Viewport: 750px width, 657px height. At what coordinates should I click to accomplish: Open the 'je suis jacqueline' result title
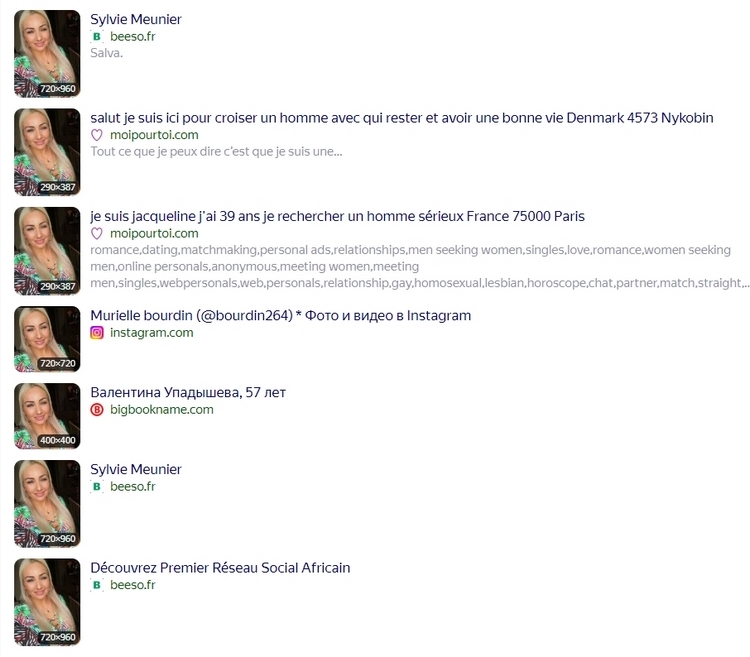[x=337, y=216]
